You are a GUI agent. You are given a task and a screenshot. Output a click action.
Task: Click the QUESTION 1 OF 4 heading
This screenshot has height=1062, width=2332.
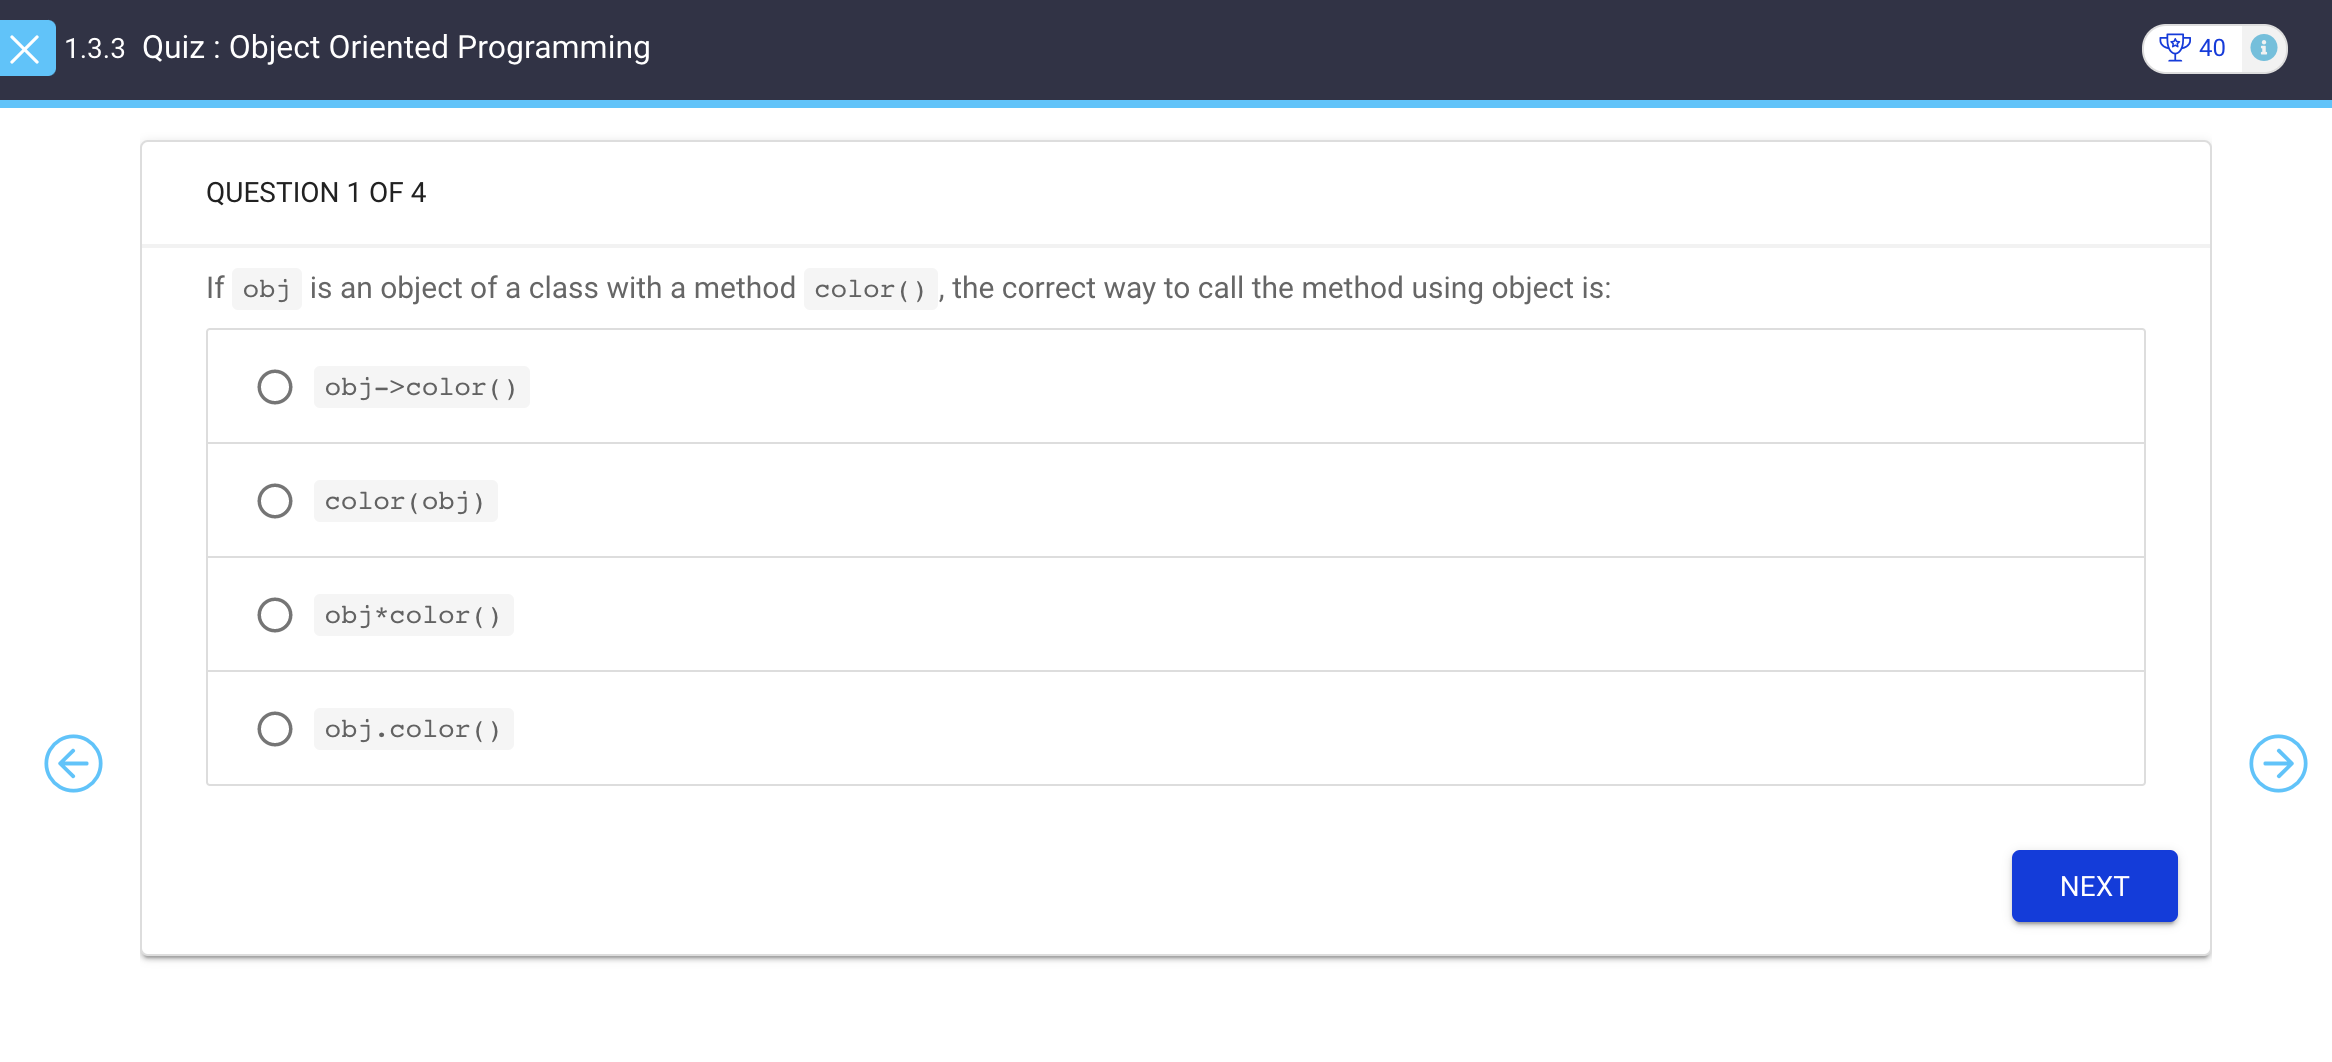(x=316, y=192)
